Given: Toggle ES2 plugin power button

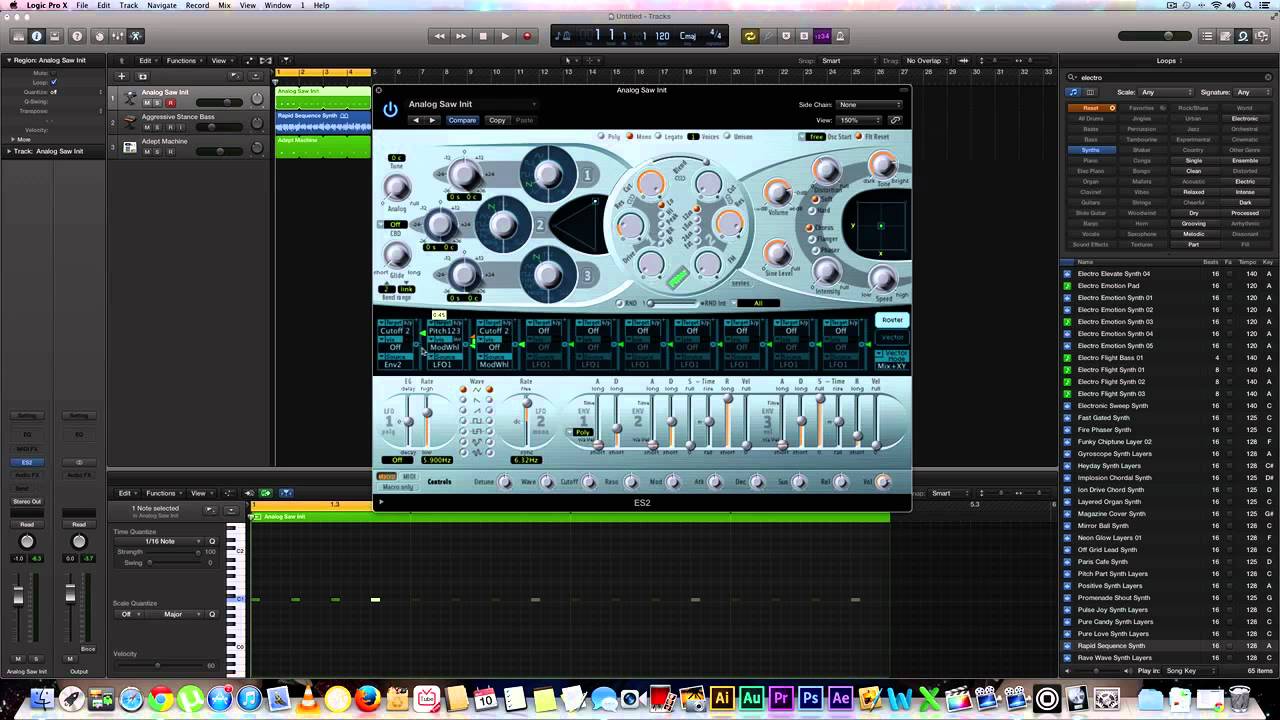Looking at the screenshot, I should click(390, 110).
